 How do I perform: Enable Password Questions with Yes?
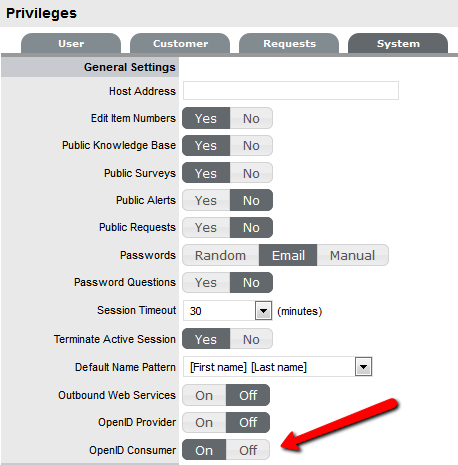(x=206, y=283)
